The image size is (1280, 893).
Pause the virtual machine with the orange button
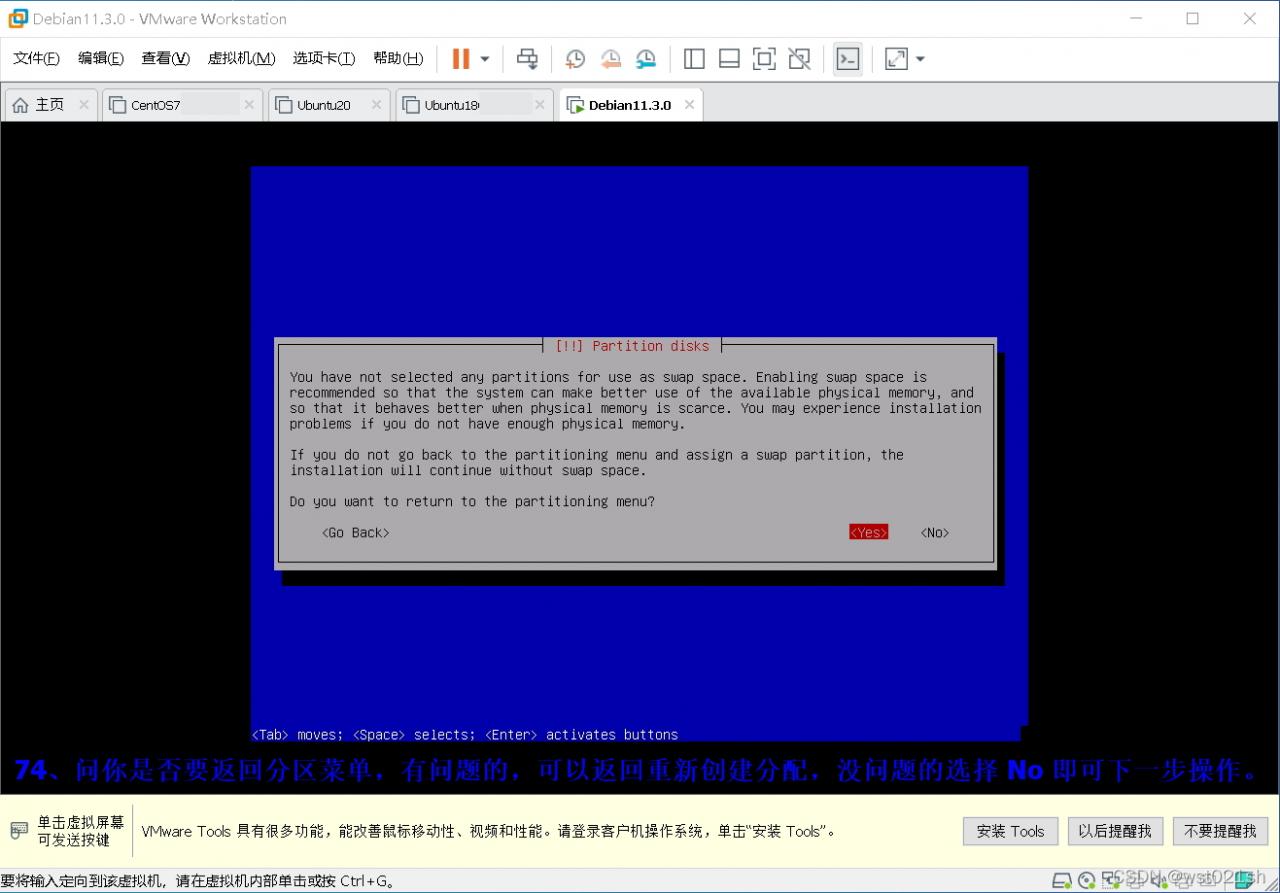pos(461,59)
